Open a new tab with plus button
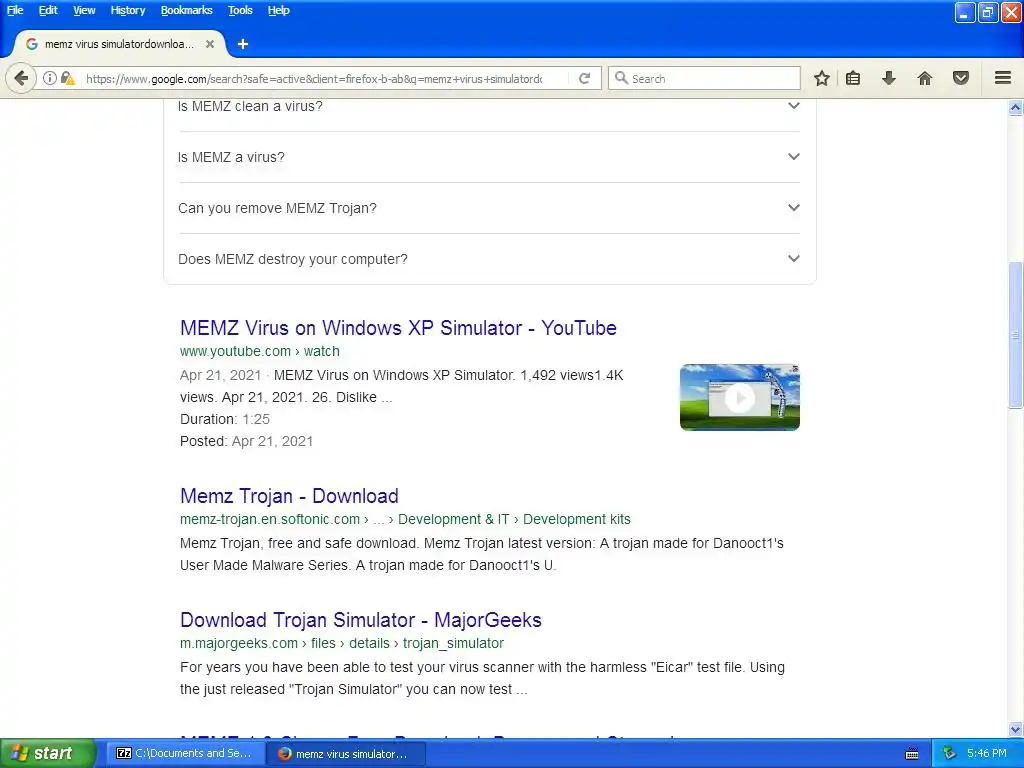 coord(243,44)
